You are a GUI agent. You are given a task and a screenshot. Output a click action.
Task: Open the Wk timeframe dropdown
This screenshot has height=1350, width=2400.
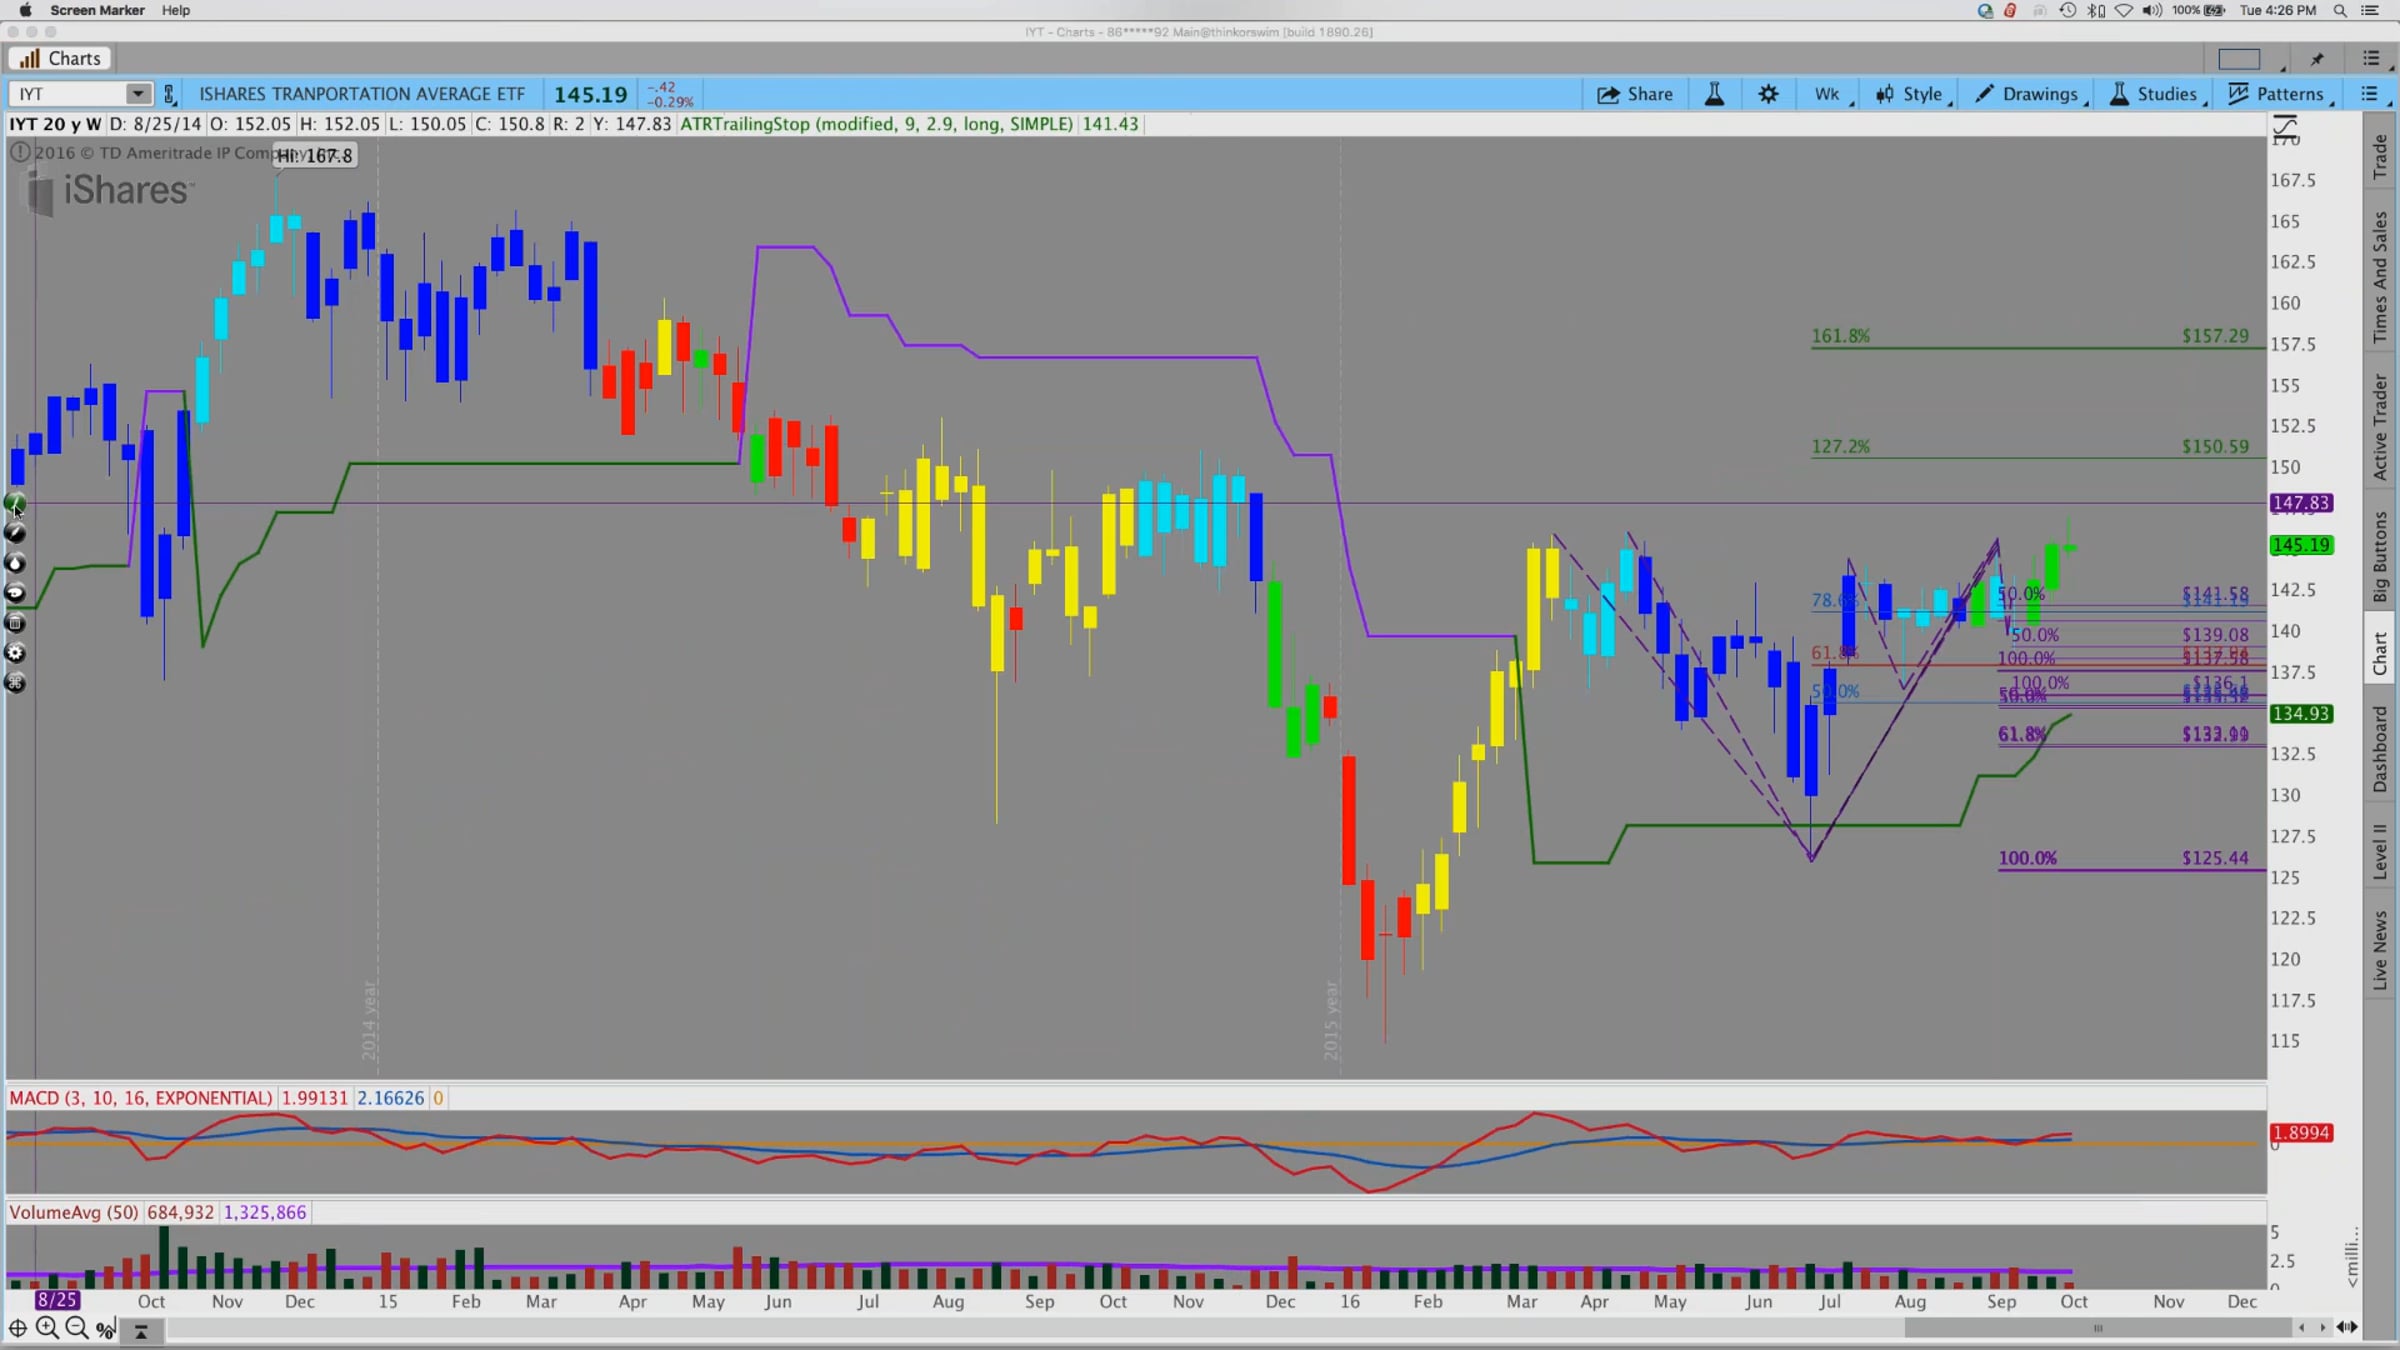click(x=1828, y=94)
